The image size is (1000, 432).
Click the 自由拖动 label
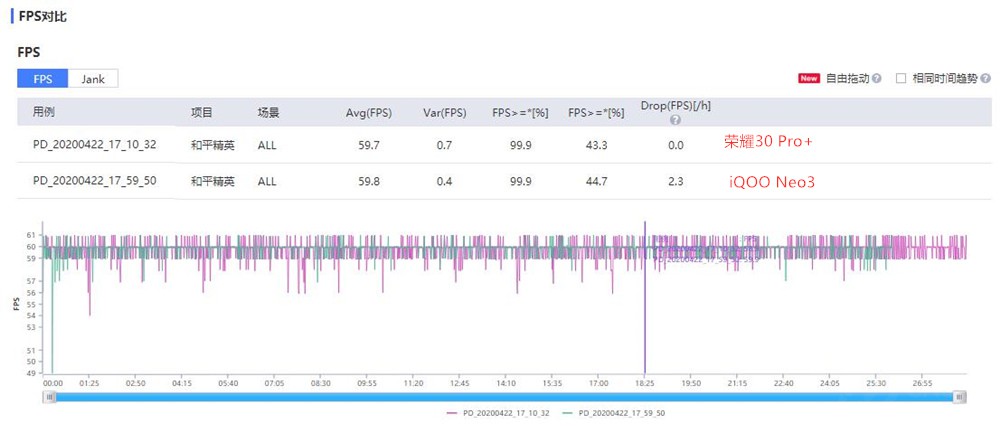pyautogui.click(x=848, y=78)
